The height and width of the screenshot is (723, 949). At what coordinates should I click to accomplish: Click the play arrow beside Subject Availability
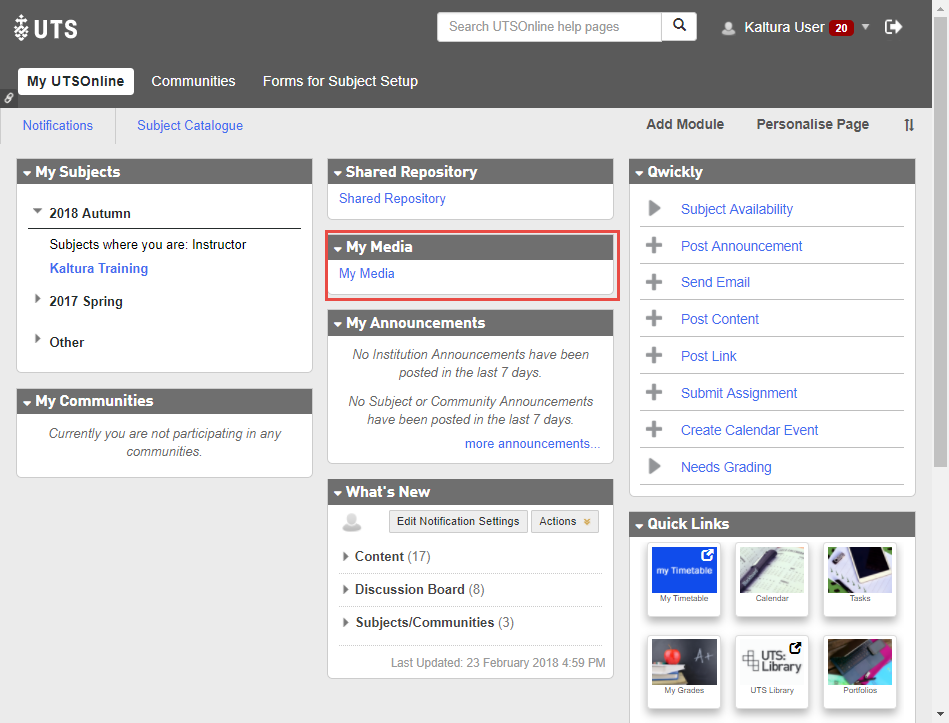(655, 209)
